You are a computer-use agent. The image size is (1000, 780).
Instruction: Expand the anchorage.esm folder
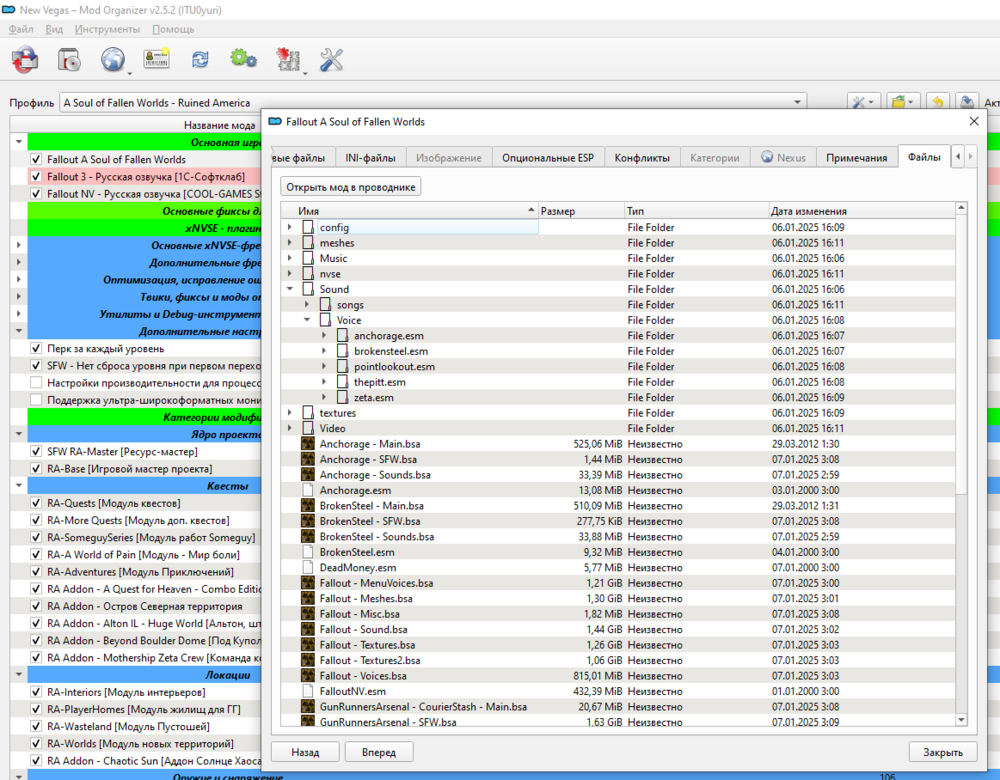(324, 335)
